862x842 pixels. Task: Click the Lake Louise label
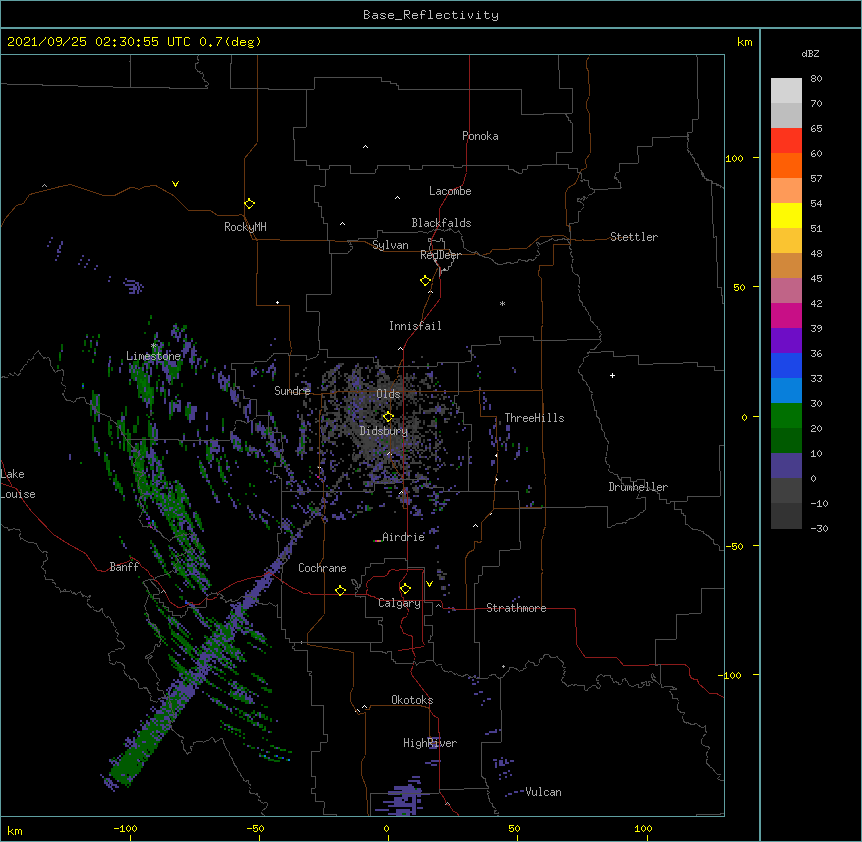[18, 484]
